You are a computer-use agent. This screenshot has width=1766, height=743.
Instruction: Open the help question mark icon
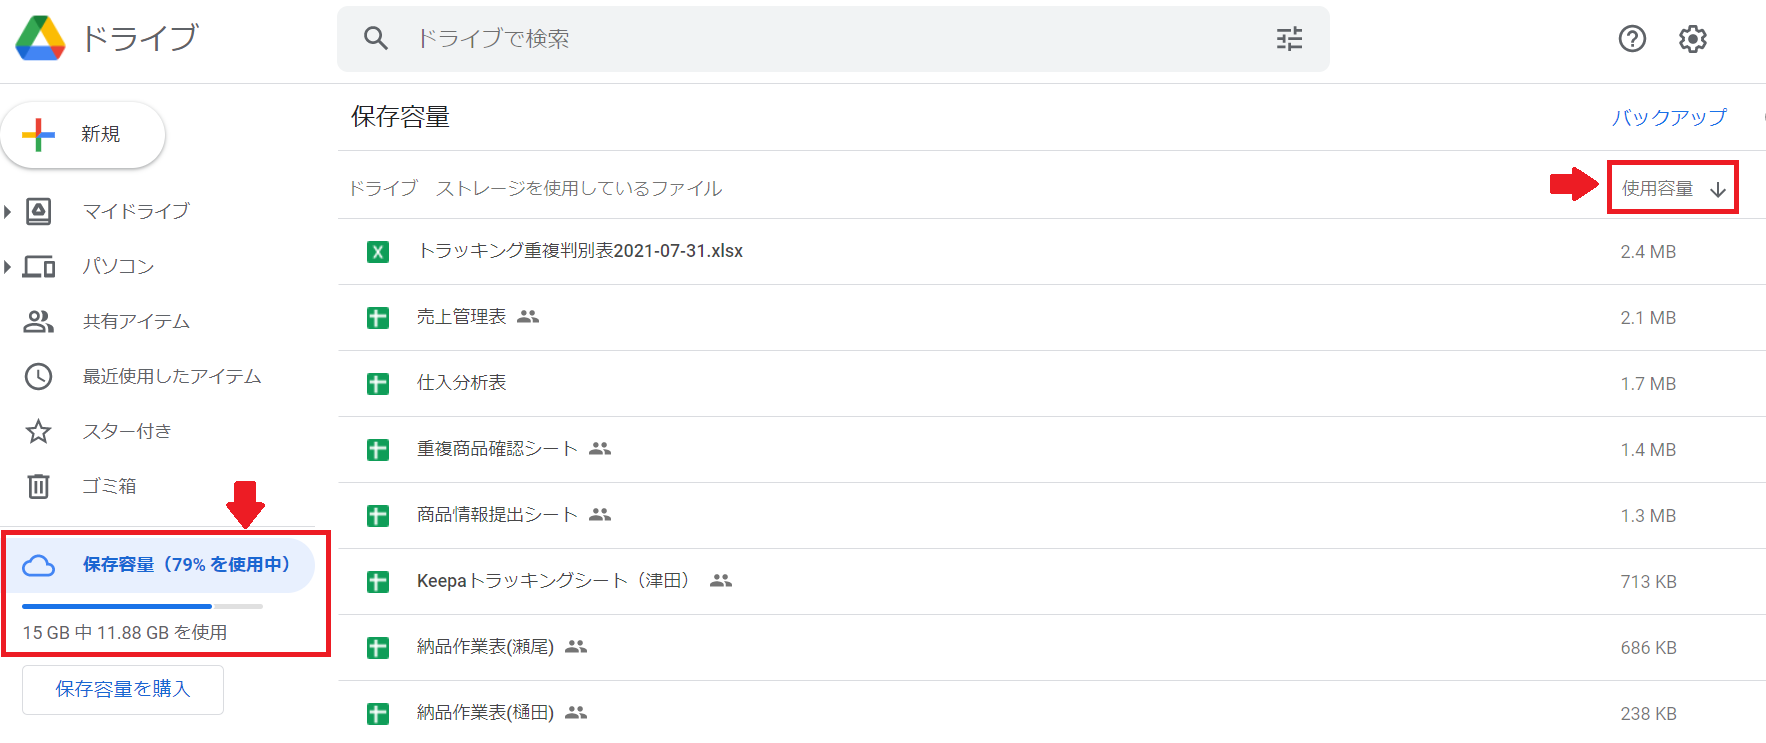pyautogui.click(x=1632, y=39)
